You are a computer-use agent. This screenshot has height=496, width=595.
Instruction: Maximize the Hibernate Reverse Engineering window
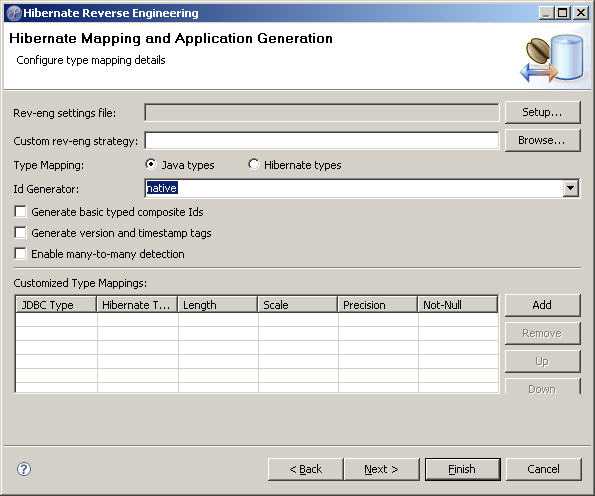click(563, 13)
